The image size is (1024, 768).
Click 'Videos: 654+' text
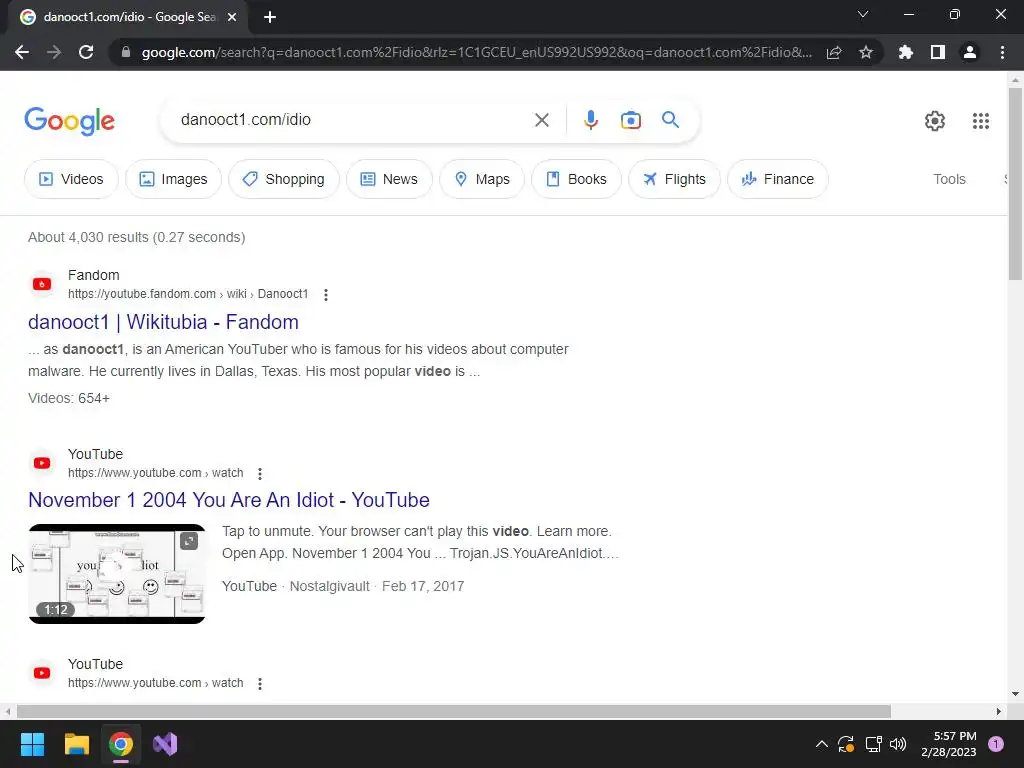(x=69, y=398)
